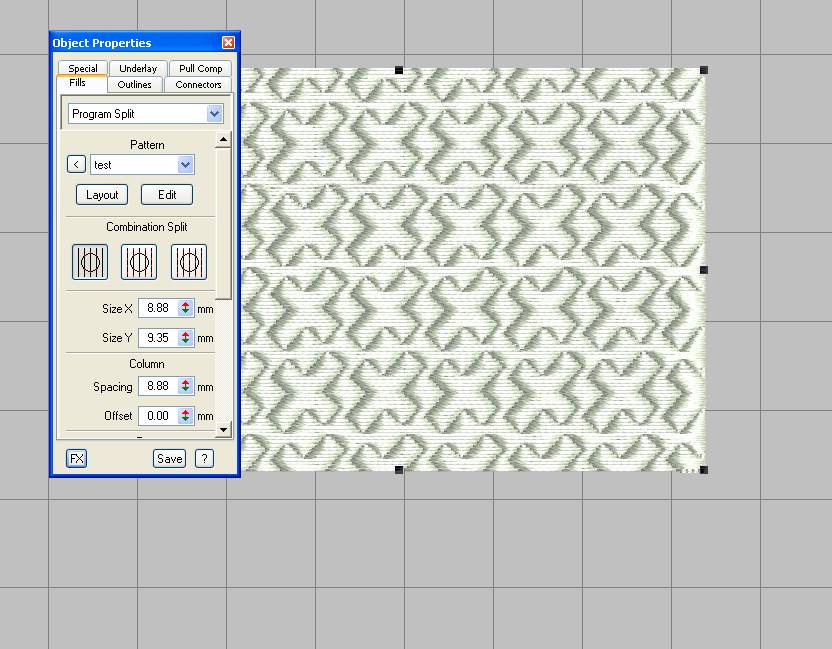
Task: Open the Underlay tab
Action: 138,68
